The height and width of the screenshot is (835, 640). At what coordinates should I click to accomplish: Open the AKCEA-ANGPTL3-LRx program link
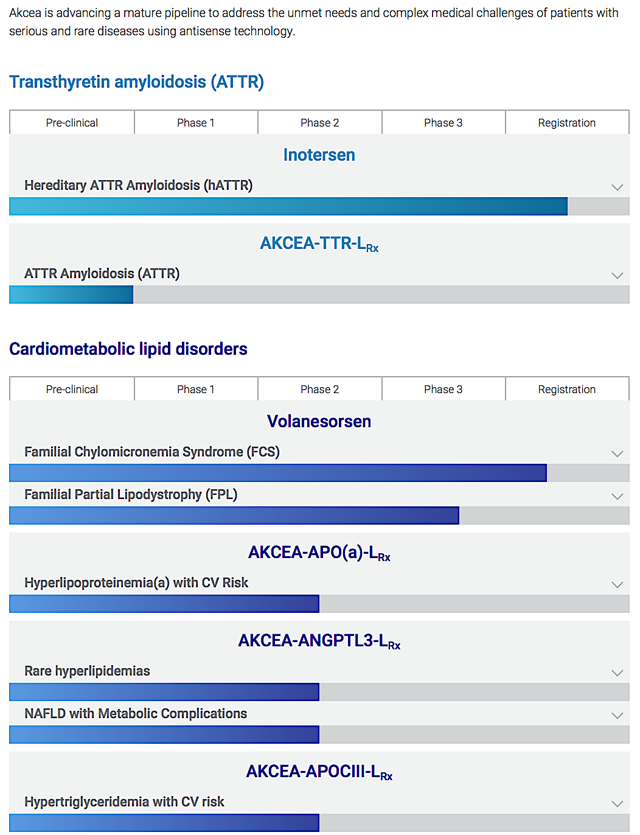pyautogui.click(x=318, y=640)
